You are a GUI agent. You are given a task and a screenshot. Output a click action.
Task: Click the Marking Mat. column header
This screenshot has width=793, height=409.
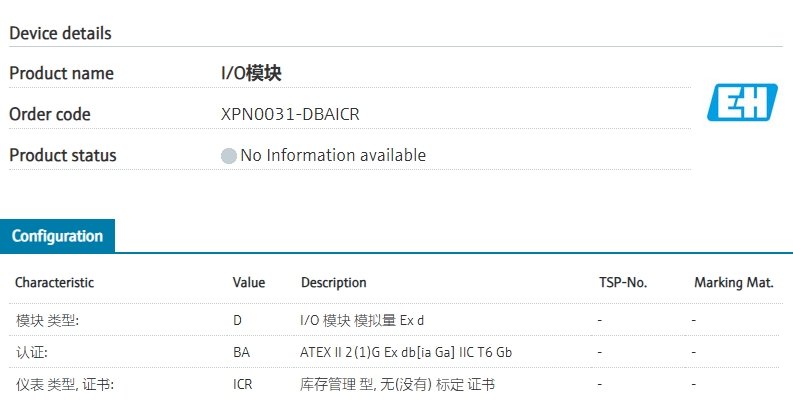(x=733, y=283)
